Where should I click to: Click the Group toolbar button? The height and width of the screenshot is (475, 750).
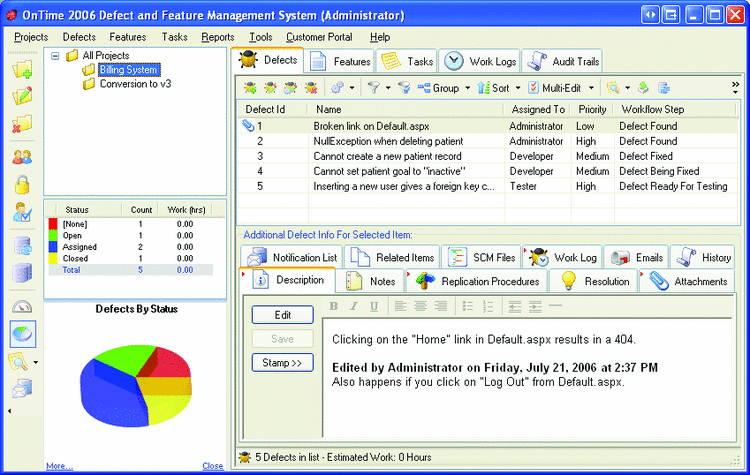point(438,88)
